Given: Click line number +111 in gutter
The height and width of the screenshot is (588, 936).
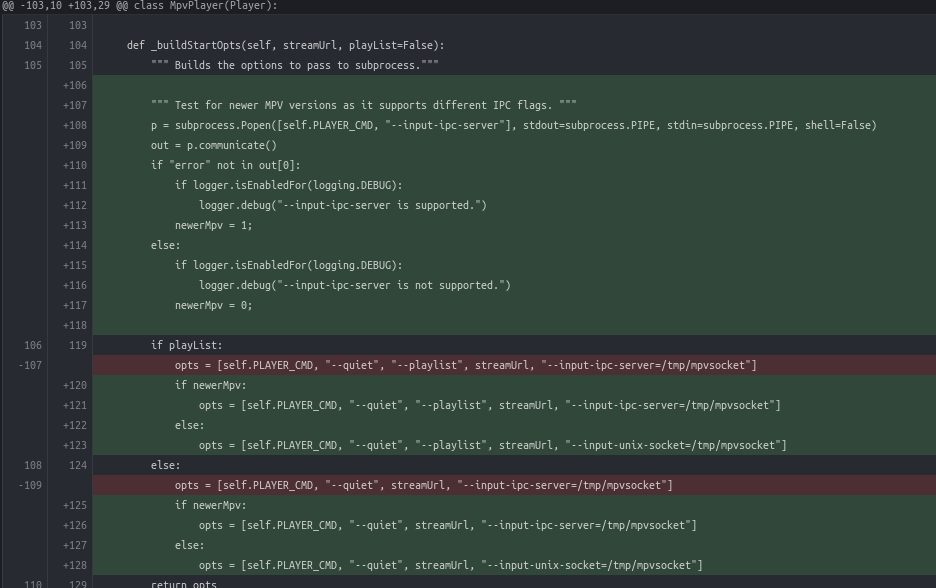Looking at the screenshot, I should [x=75, y=186].
